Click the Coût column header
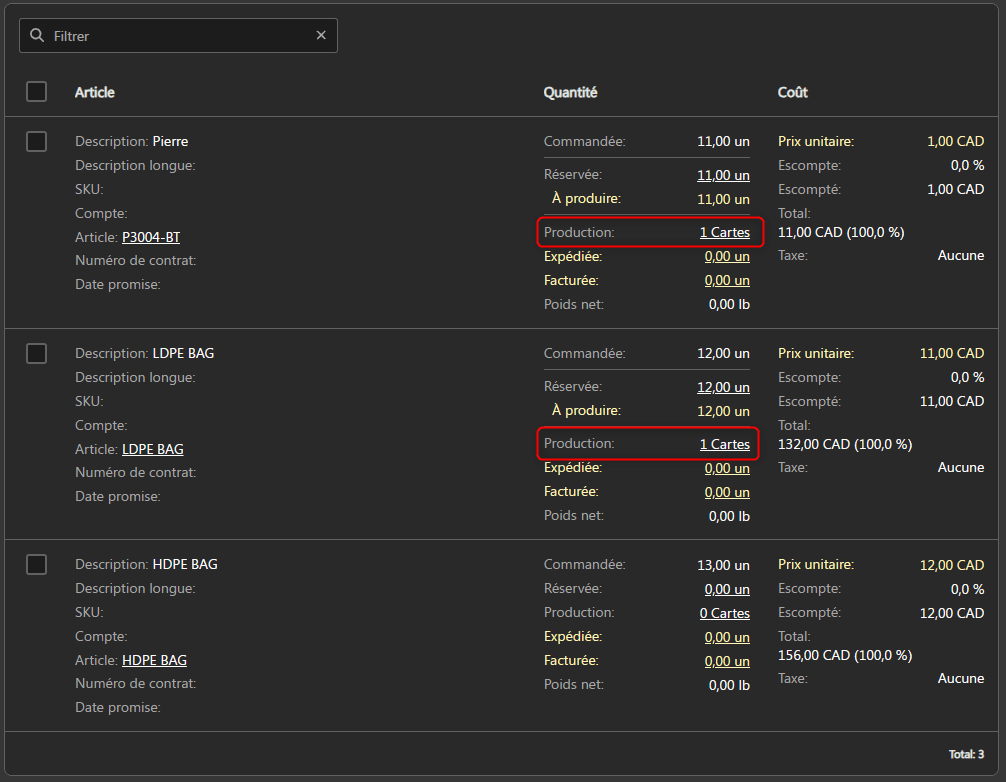 pyautogui.click(x=792, y=92)
